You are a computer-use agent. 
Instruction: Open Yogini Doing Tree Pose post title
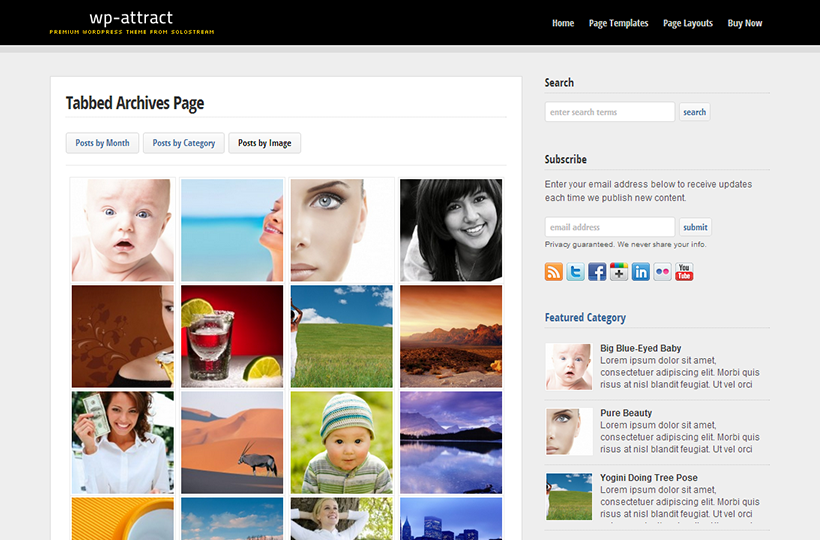point(649,478)
